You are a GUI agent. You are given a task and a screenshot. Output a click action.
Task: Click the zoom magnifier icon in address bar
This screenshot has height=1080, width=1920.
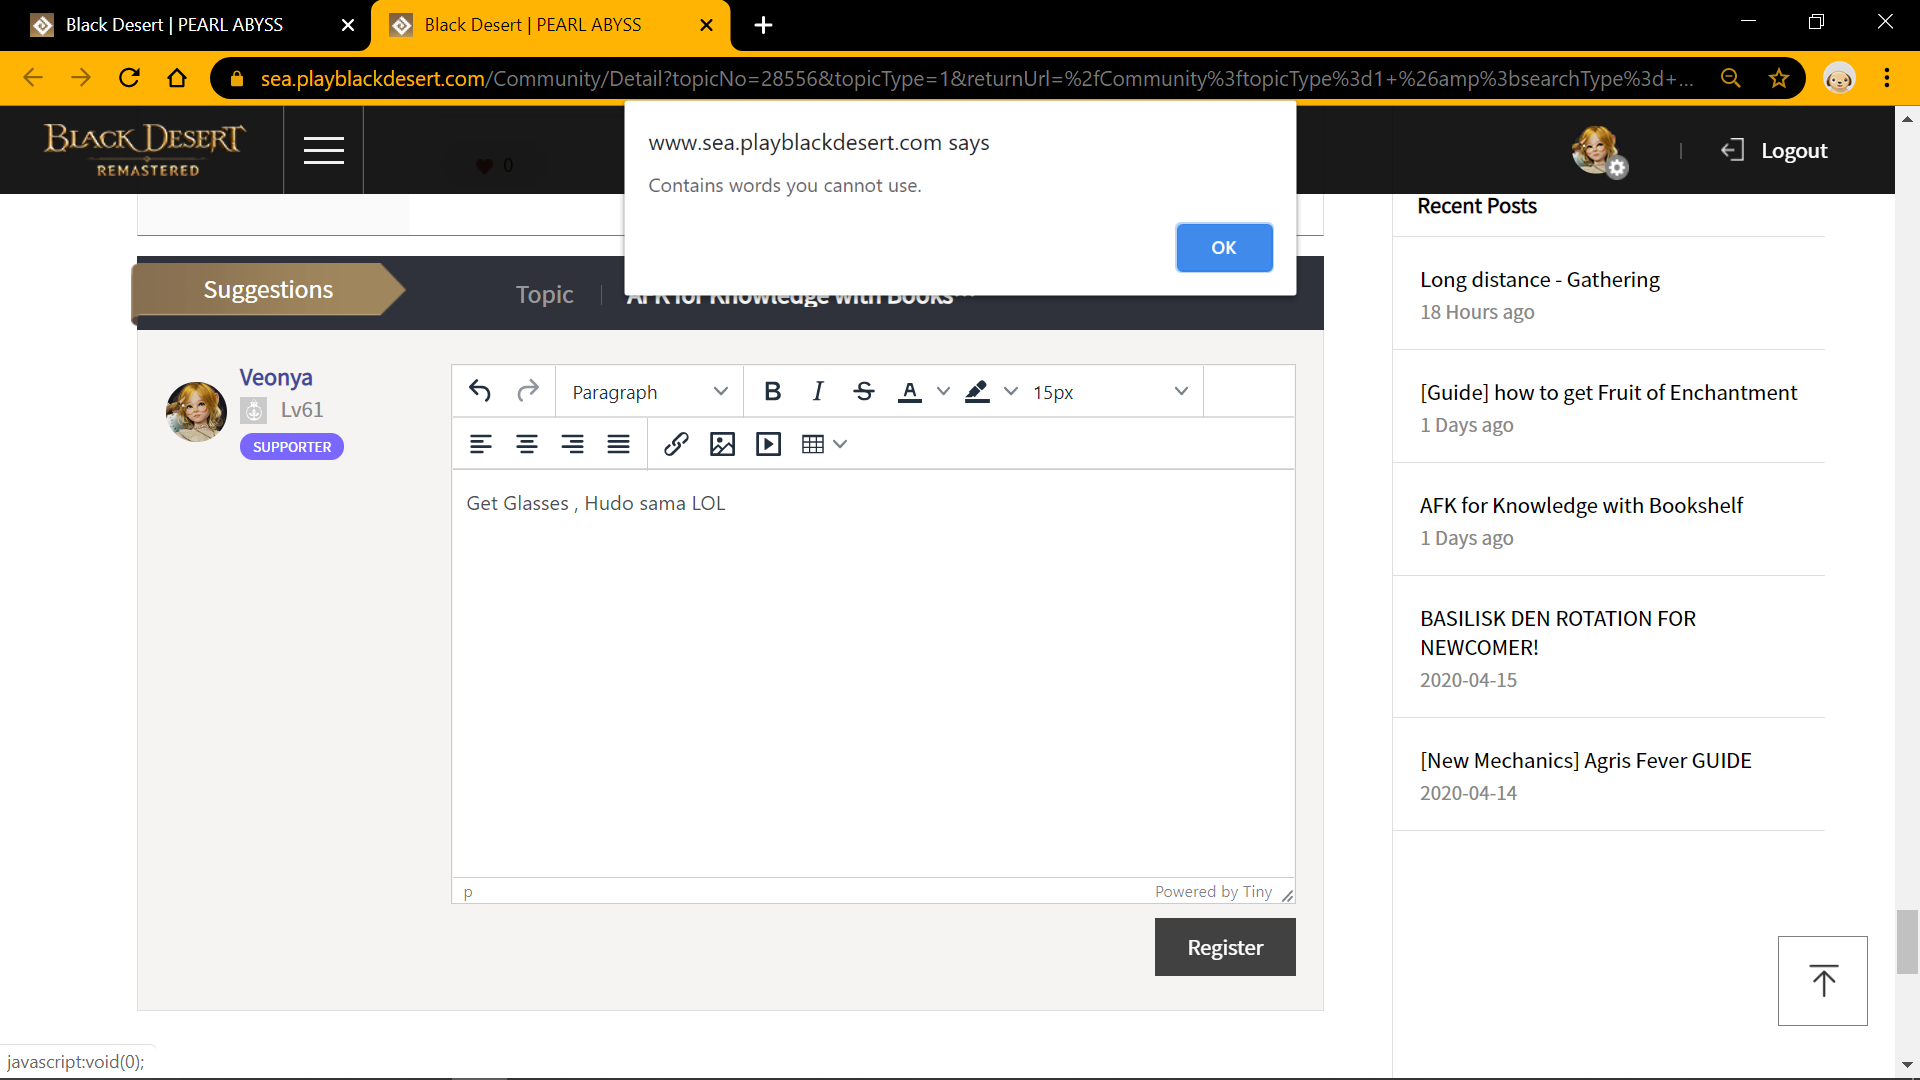pos(1730,78)
